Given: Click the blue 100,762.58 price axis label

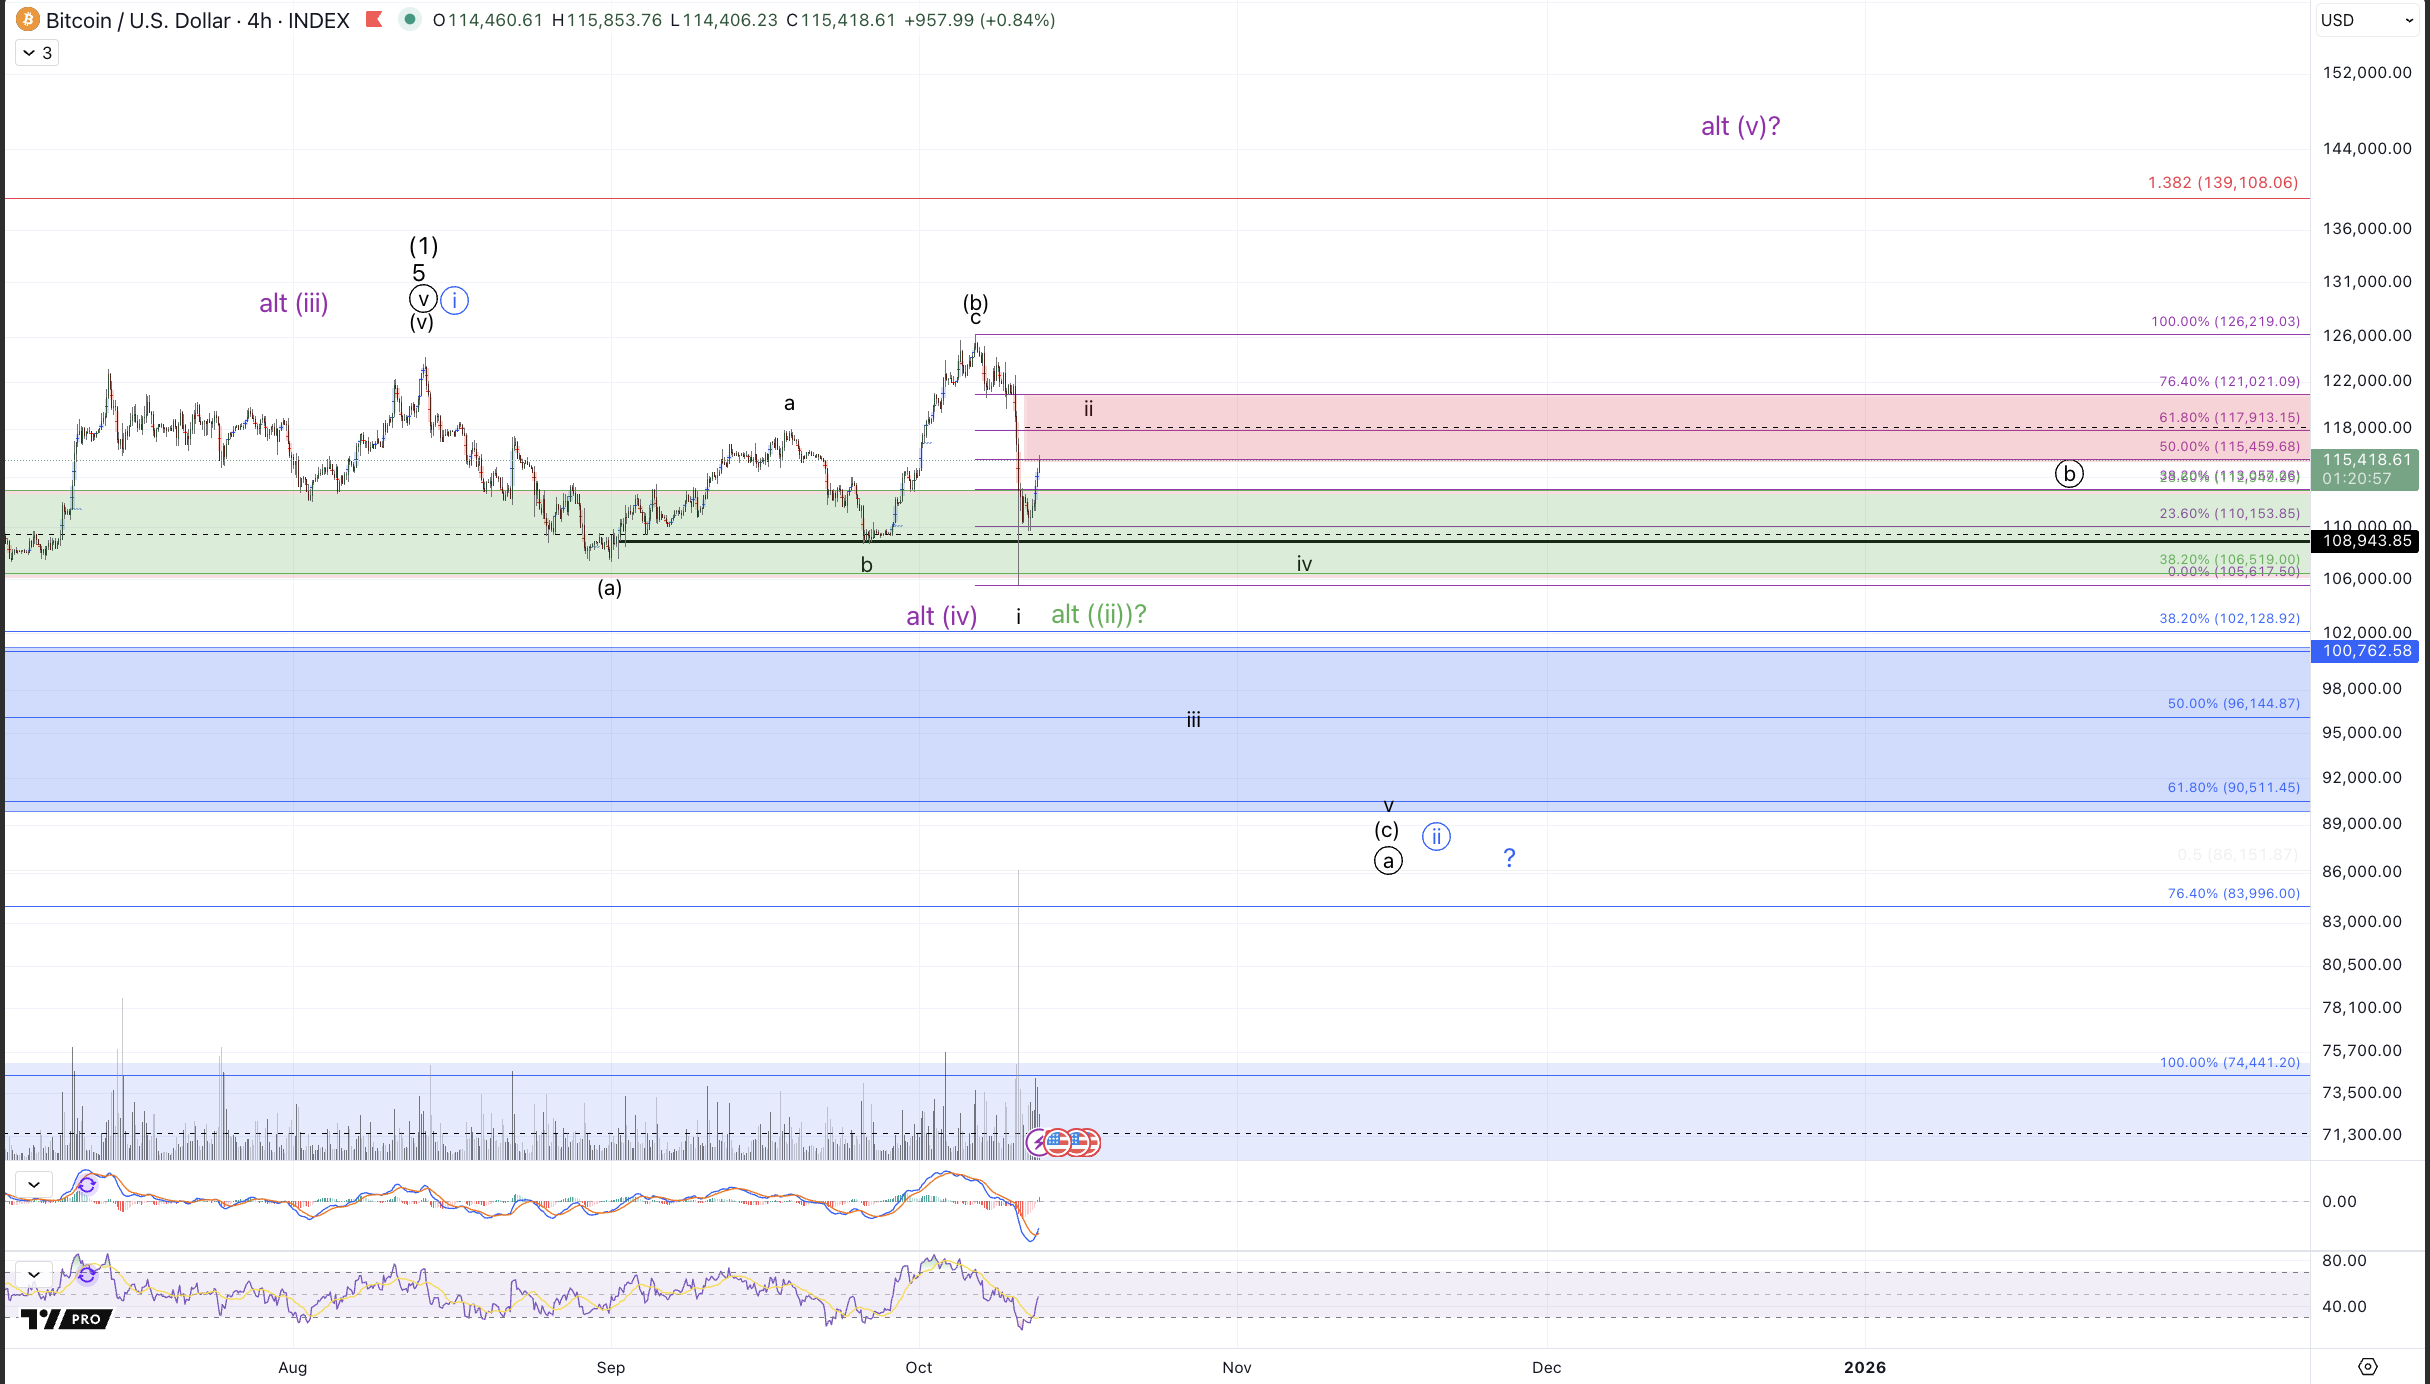Looking at the screenshot, I should point(2366,651).
